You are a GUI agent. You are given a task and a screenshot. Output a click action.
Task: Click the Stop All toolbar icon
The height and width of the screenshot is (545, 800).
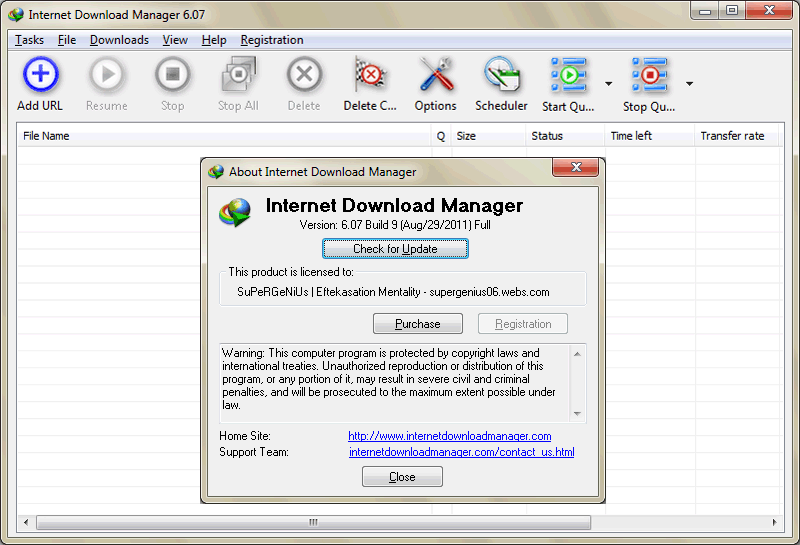(238, 75)
